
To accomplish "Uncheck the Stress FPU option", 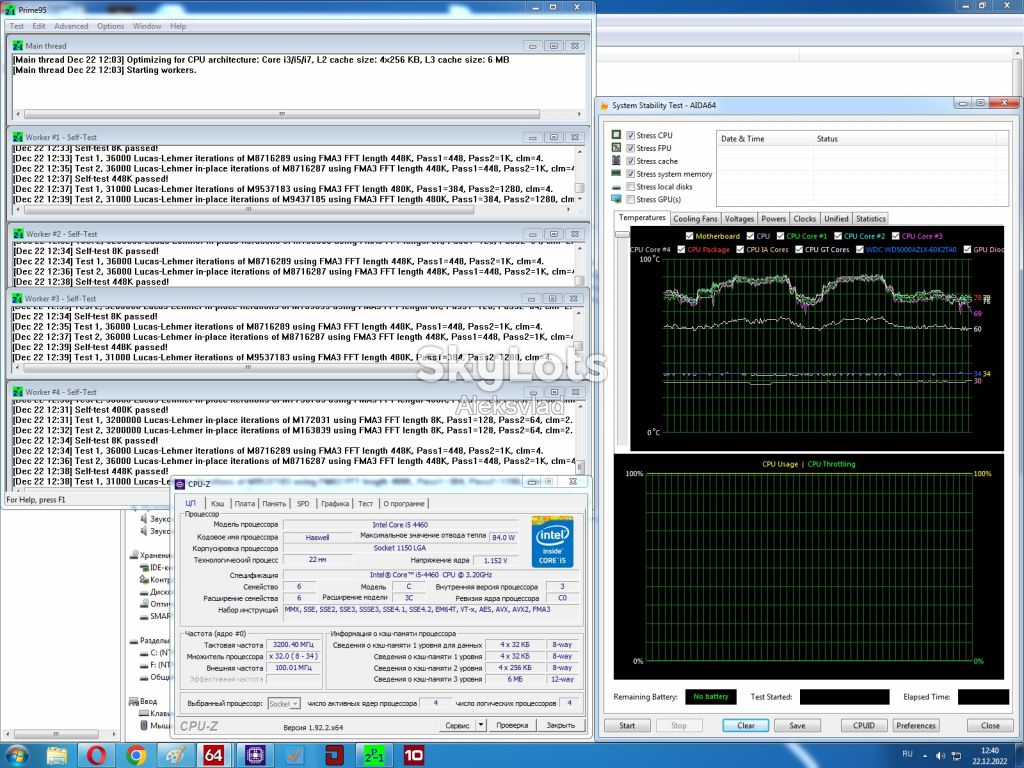I will pos(631,148).
